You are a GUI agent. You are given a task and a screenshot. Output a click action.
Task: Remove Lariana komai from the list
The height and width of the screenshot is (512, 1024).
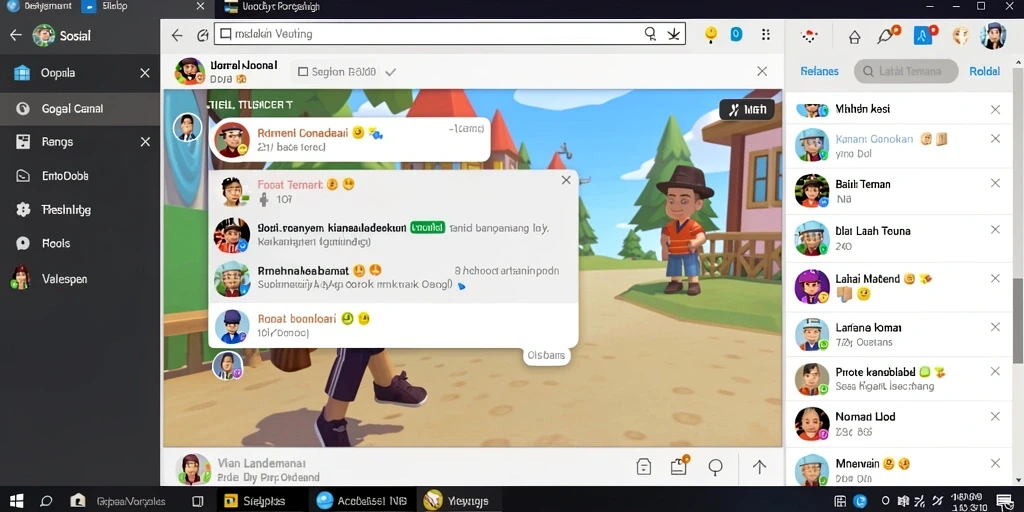(x=995, y=327)
